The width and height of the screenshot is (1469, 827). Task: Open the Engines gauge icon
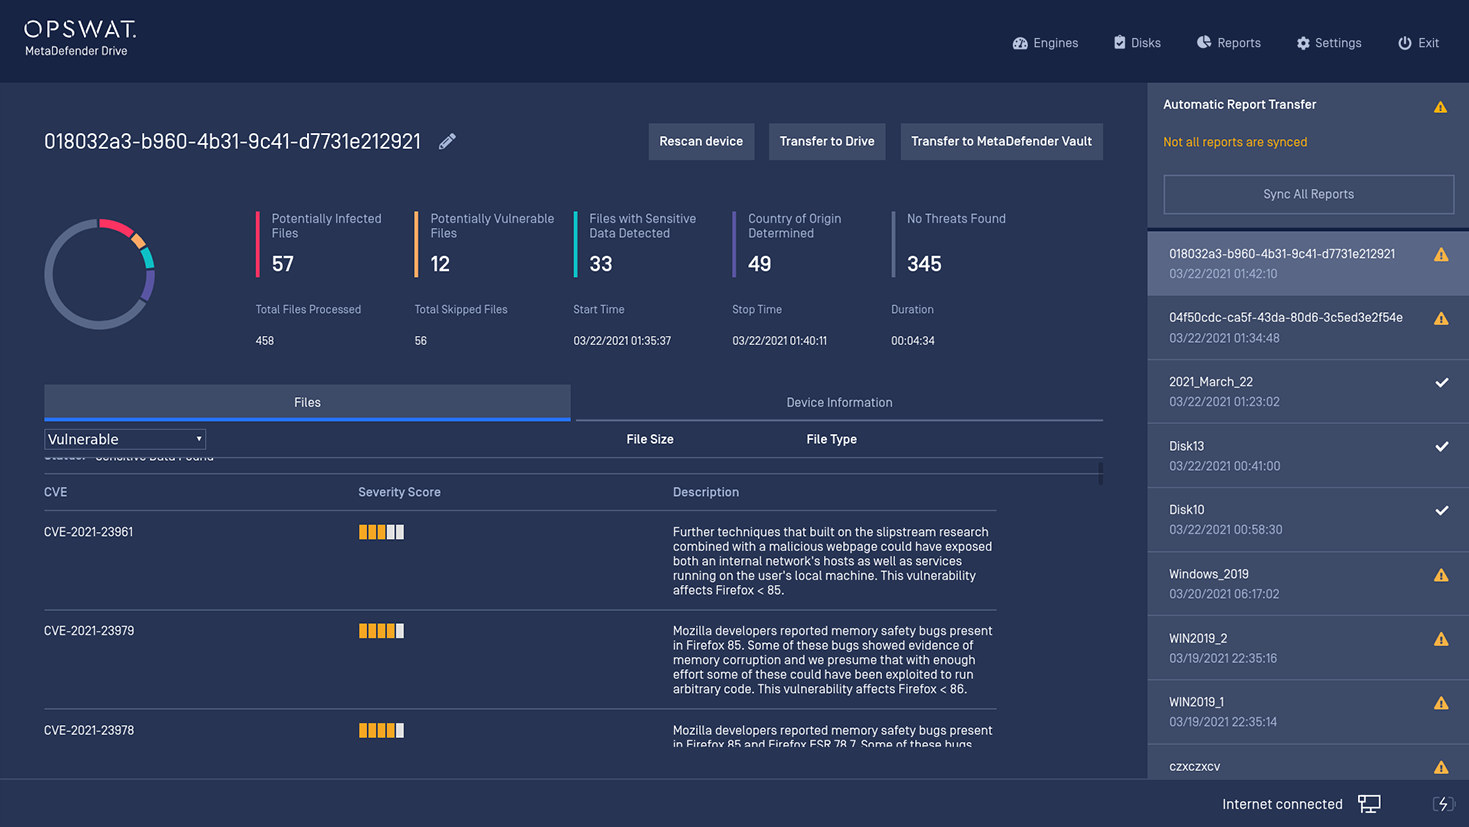pos(1020,43)
